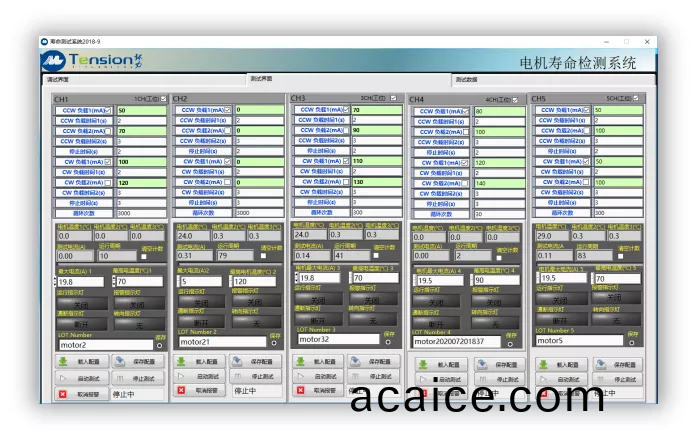Toggle CH1 CCW 负载1(mA) checkbox
Viewport: 697px width, 441px height.
[108, 110]
